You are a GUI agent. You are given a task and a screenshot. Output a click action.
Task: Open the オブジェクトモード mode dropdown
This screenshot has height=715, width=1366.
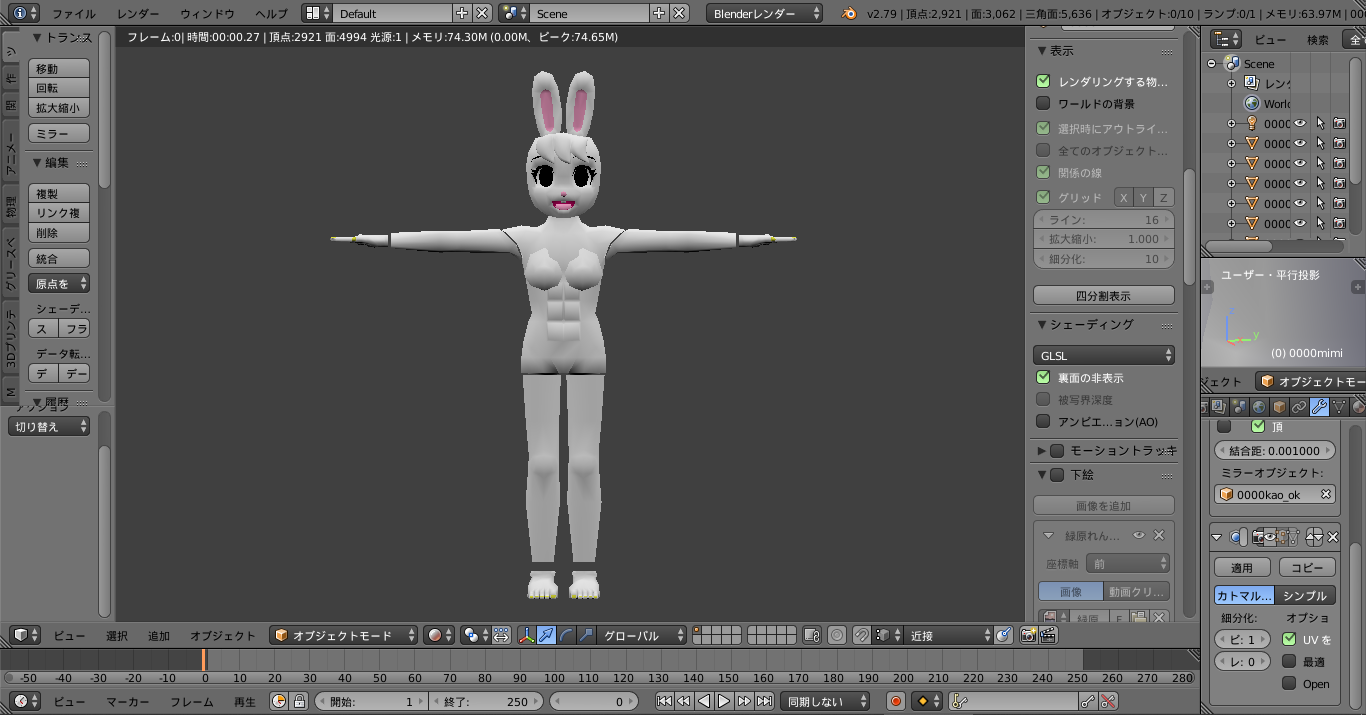tap(344, 635)
